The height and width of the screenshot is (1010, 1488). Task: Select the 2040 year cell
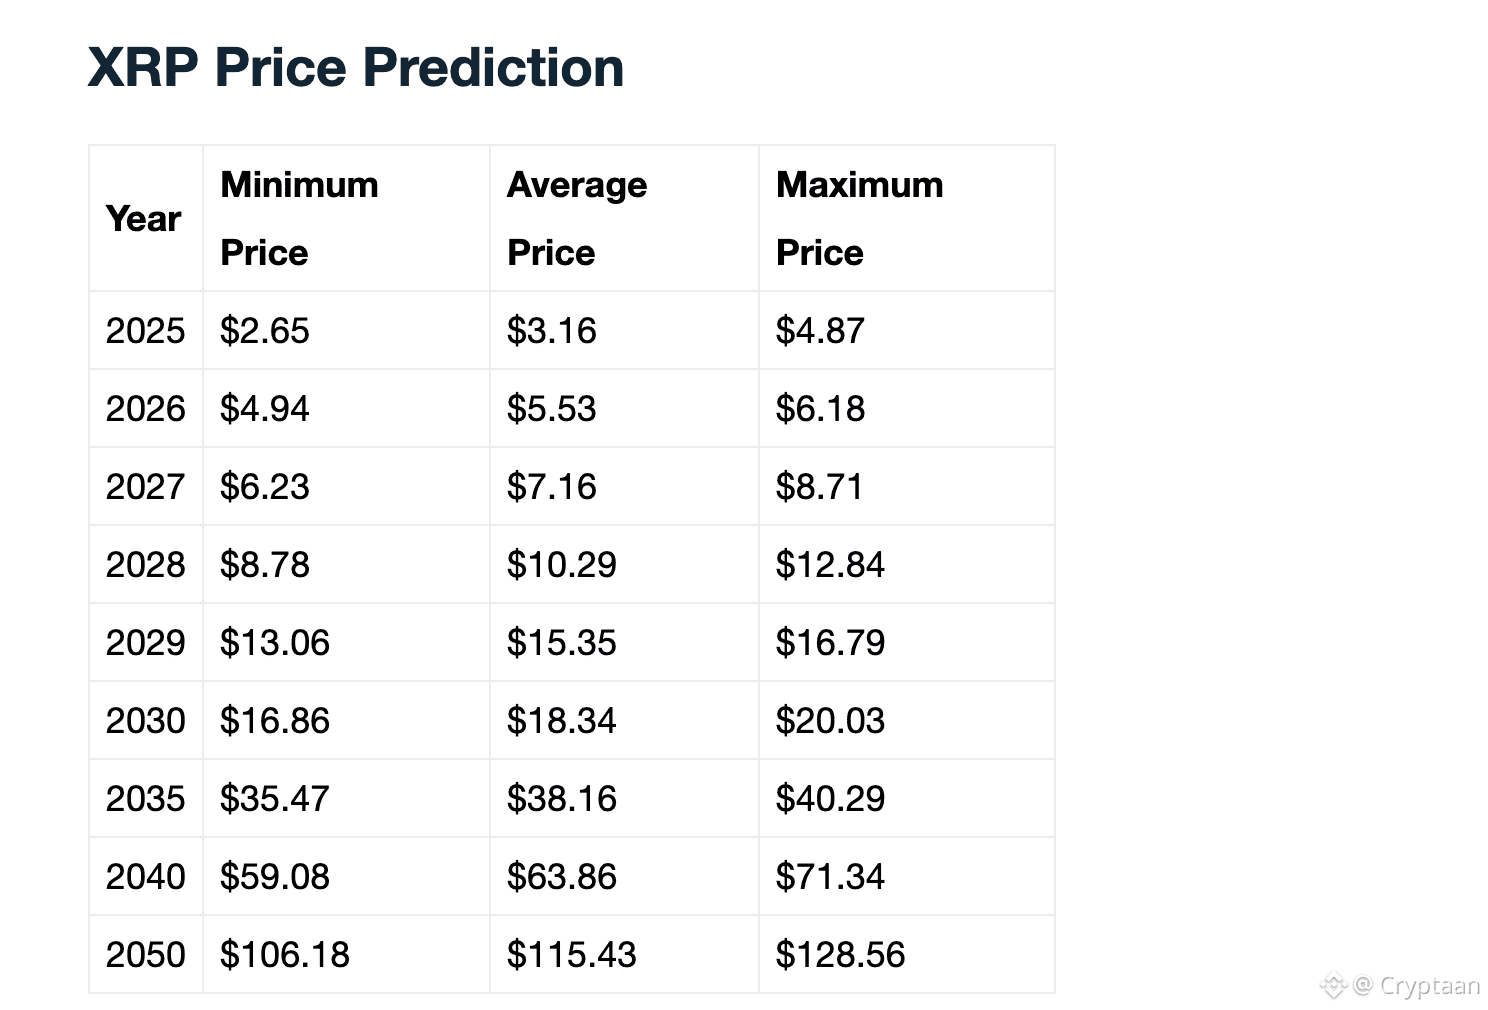[145, 877]
